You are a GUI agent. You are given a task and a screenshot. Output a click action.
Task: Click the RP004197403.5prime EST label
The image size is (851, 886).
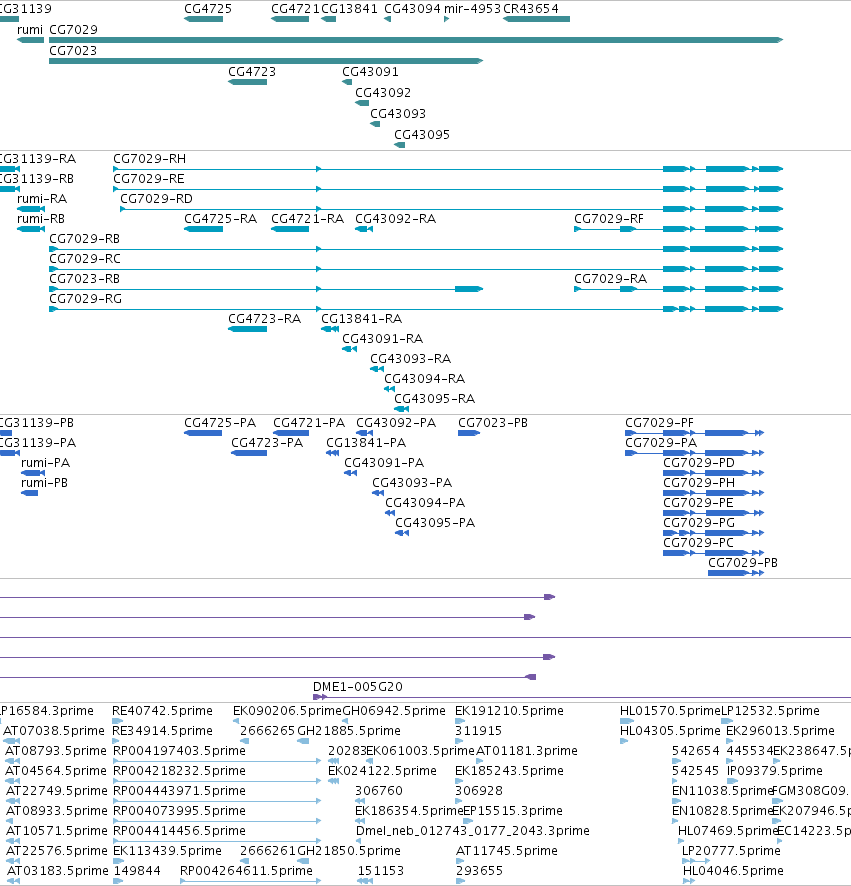[x=180, y=750]
